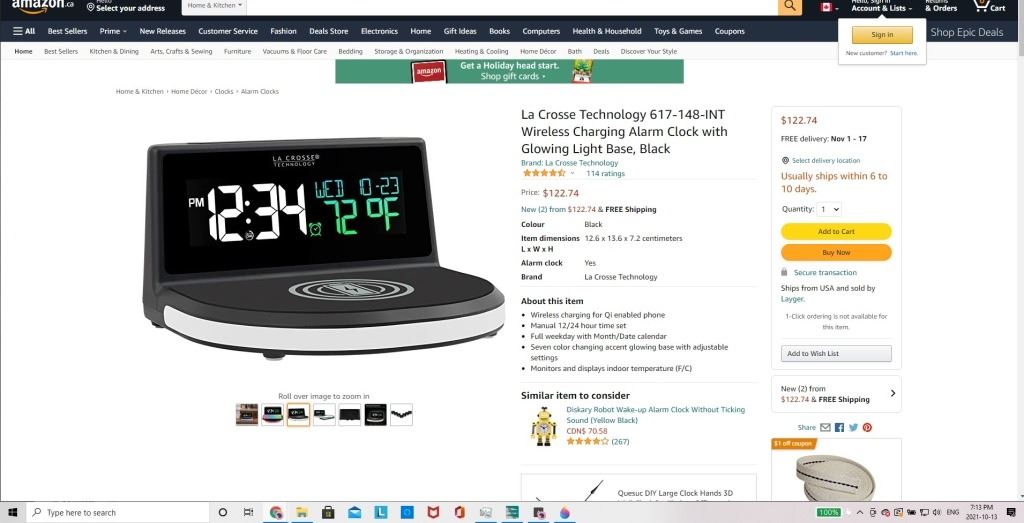
Task: Open Deals Store in navigation bar
Action: coord(328,31)
